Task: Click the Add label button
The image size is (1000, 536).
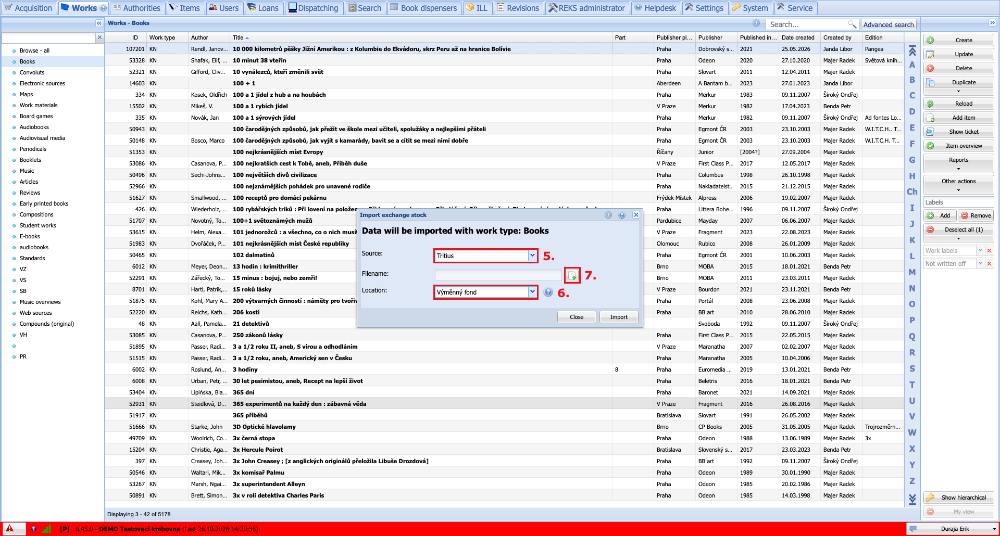Action: 940,216
